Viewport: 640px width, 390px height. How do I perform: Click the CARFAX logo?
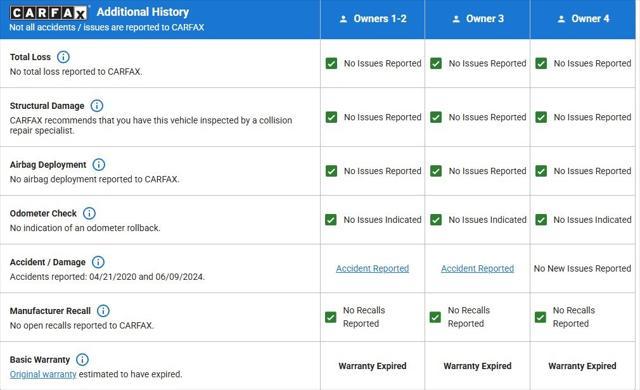click(x=49, y=13)
